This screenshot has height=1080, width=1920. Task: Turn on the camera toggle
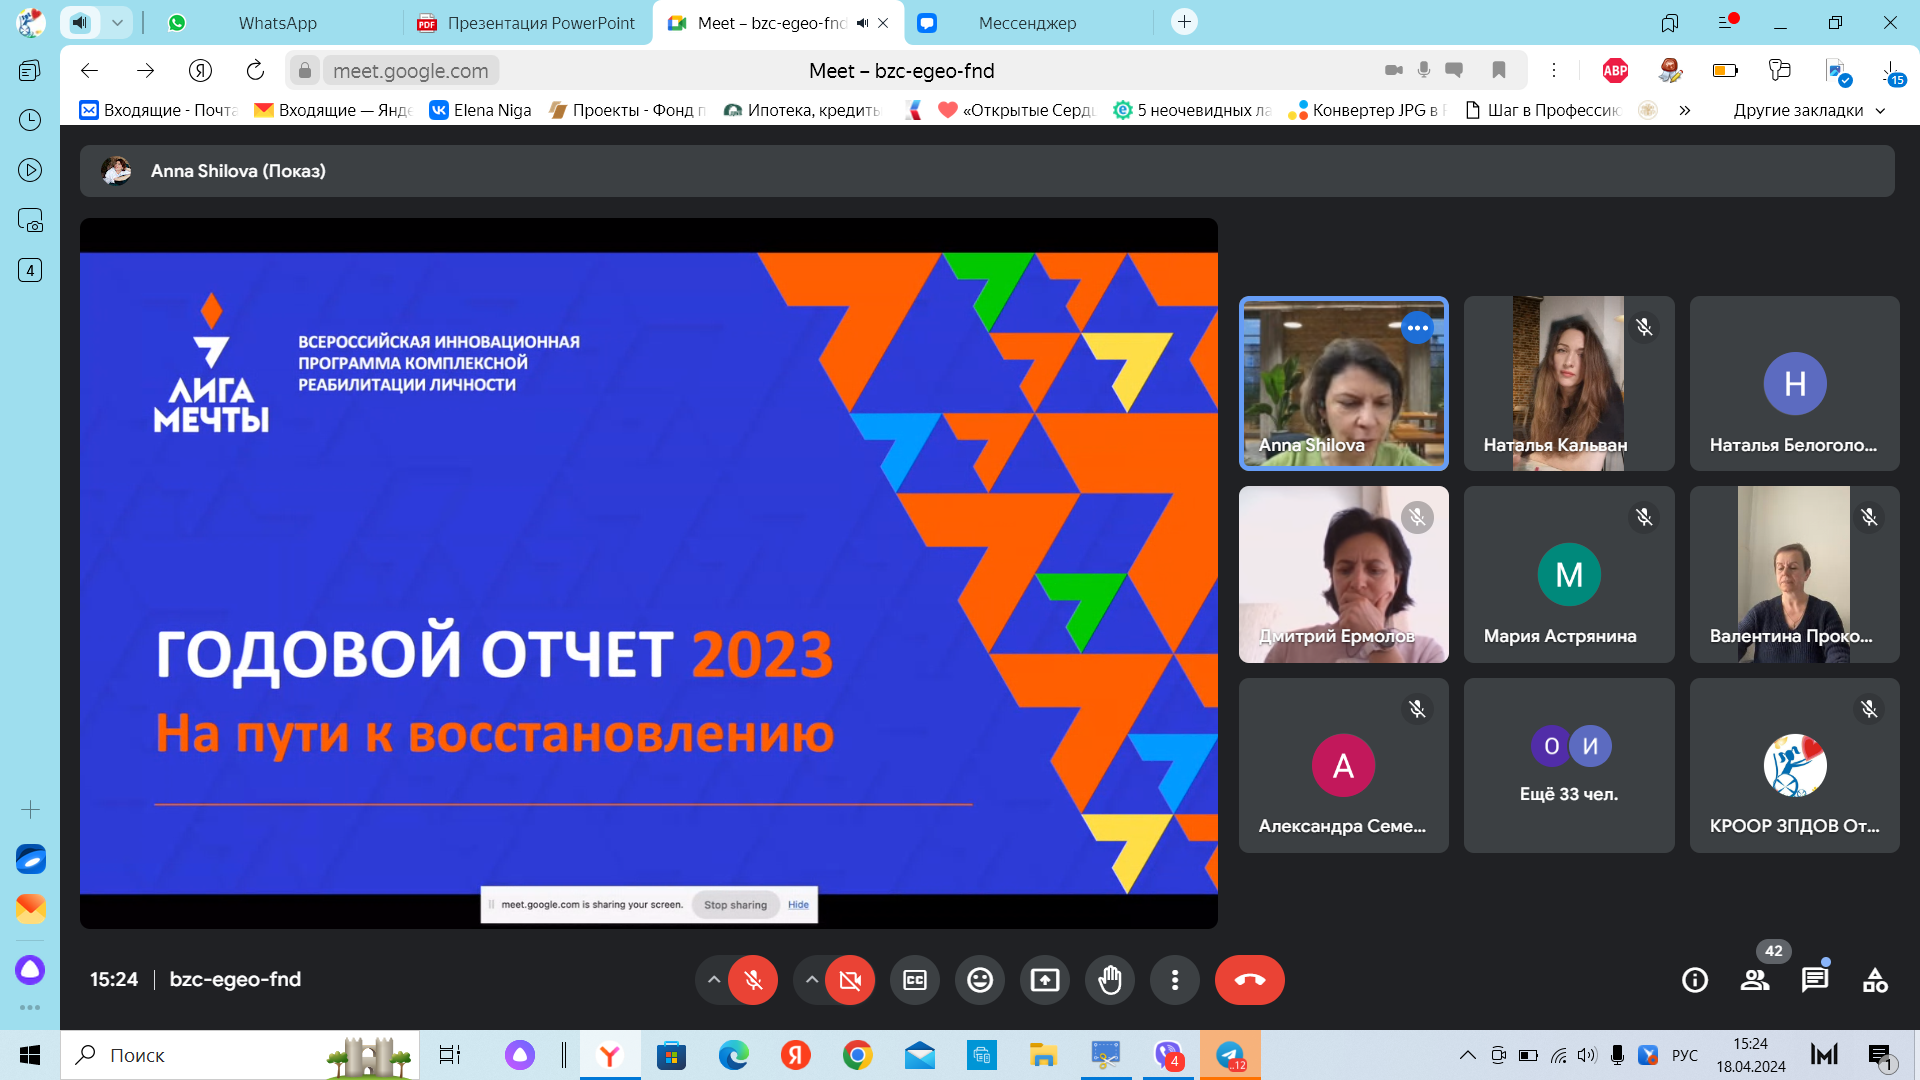tap(850, 980)
